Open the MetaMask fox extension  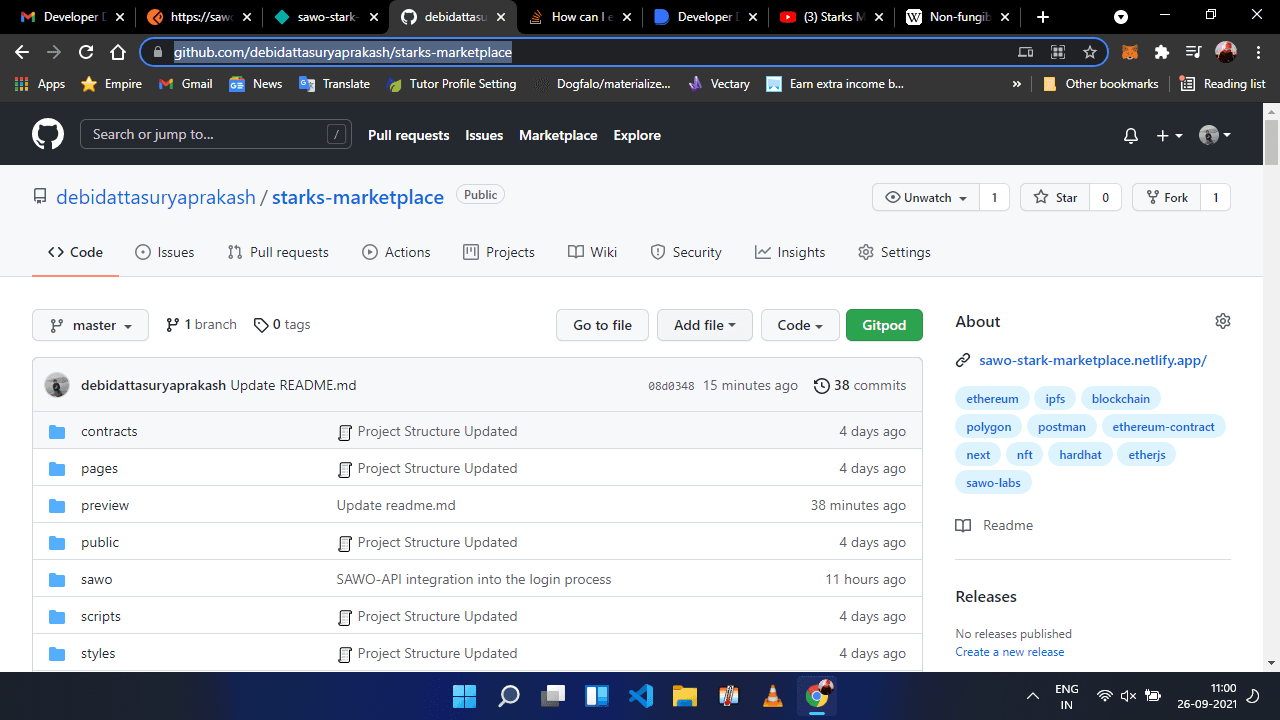click(1130, 52)
